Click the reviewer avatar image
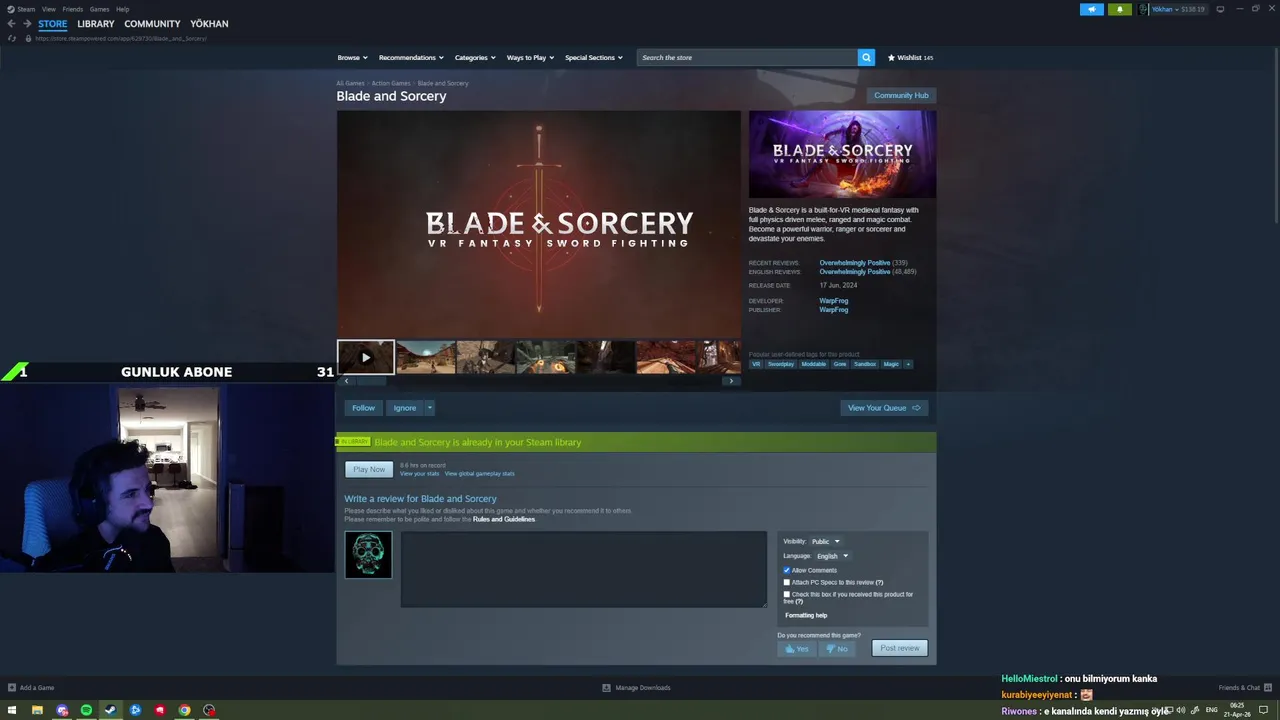The image size is (1280, 720). 368,554
